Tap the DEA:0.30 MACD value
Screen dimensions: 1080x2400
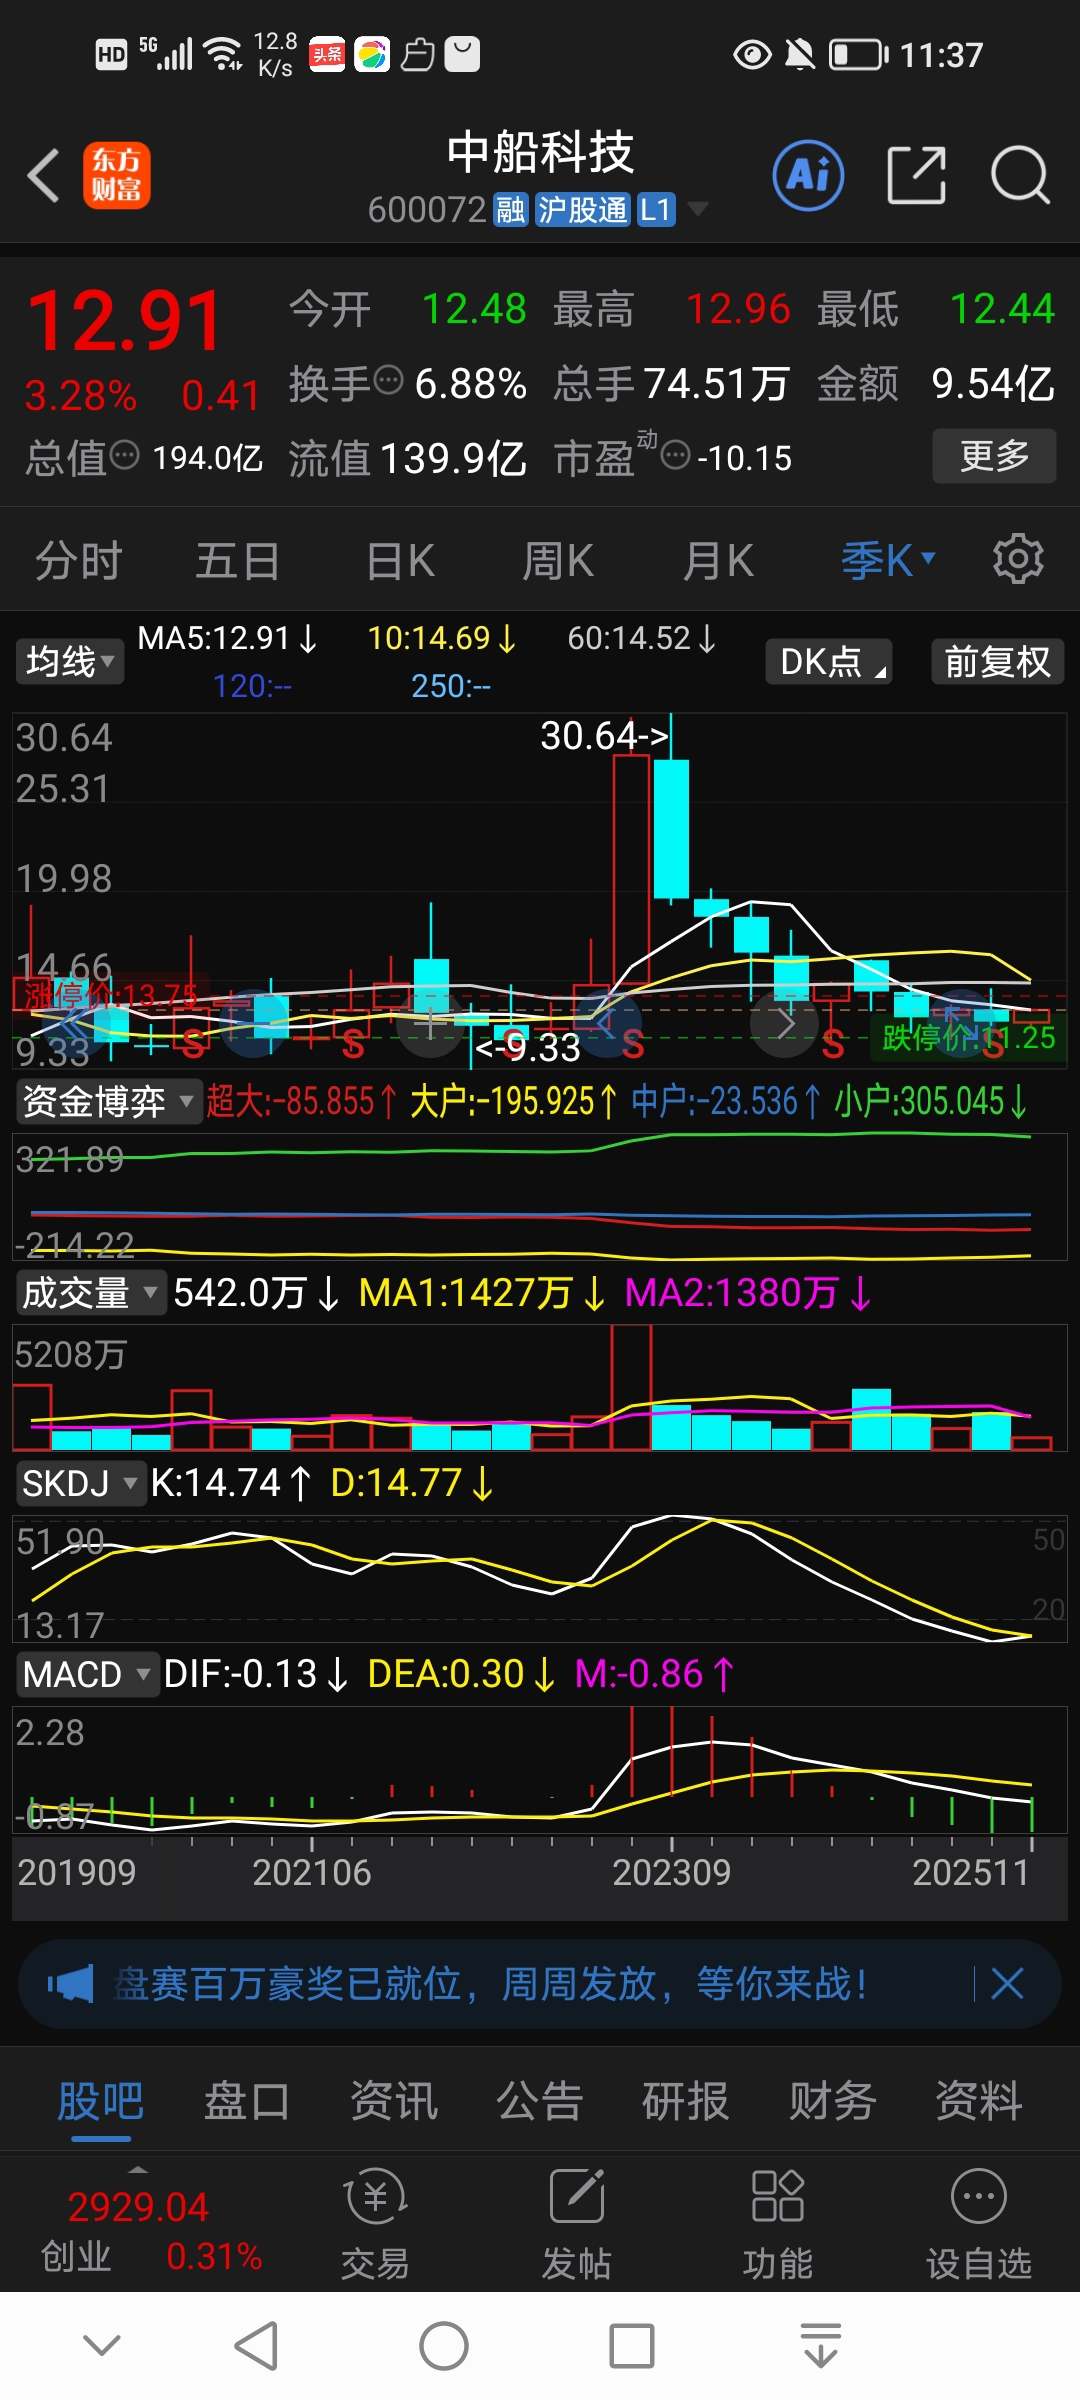[461, 1674]
